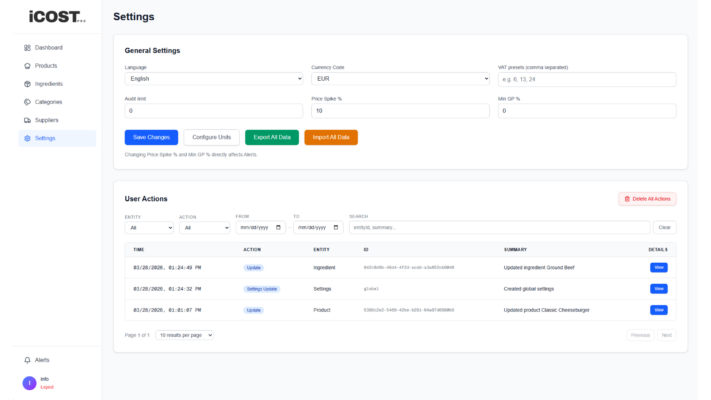Click the To date field
Screen dimensions: 711x400
coord(318,228)
